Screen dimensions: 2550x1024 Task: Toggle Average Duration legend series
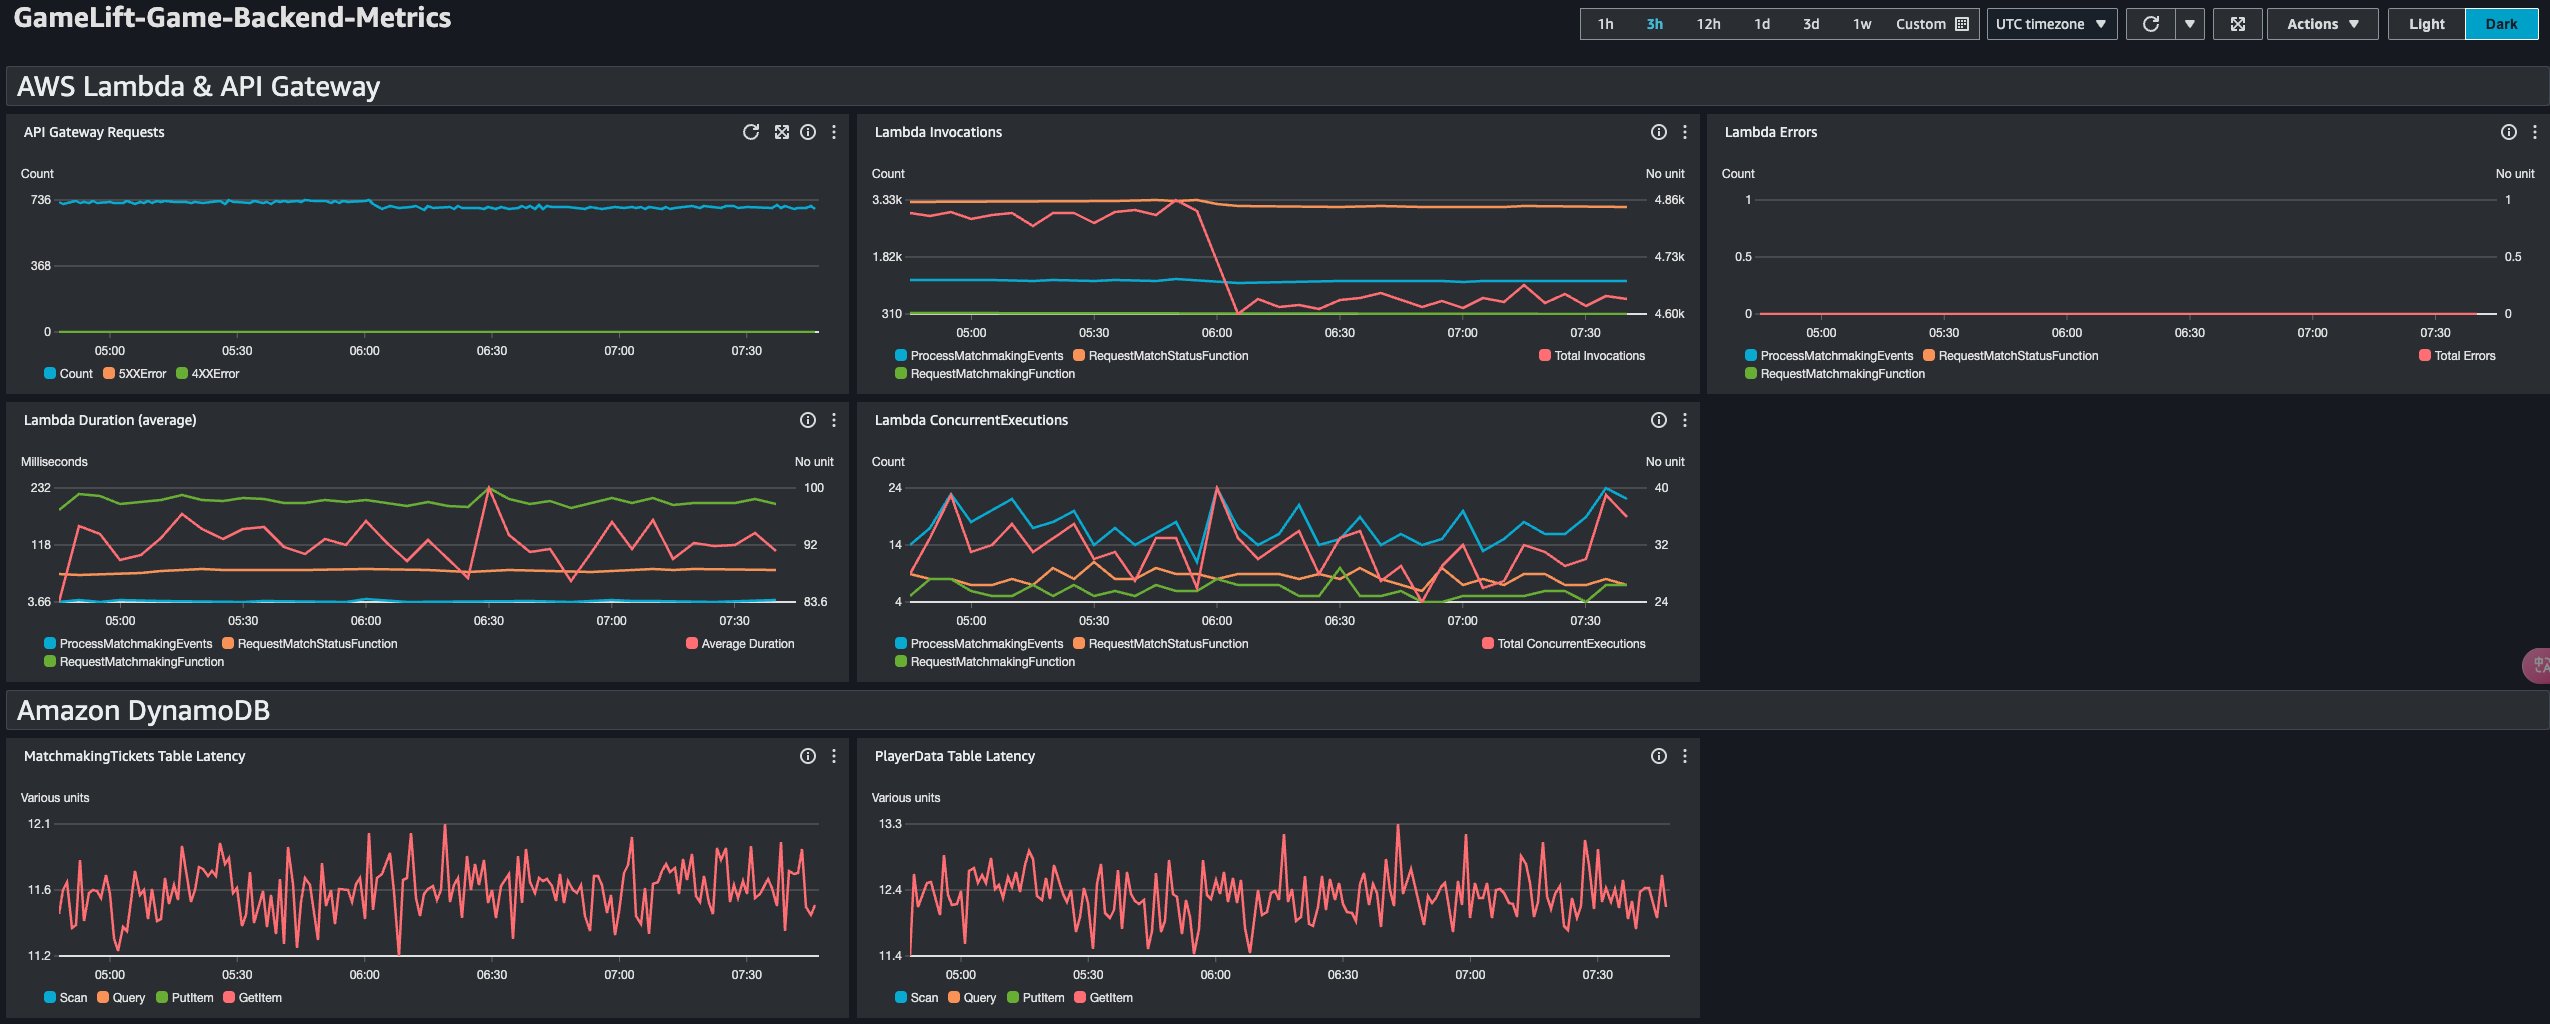740,644
